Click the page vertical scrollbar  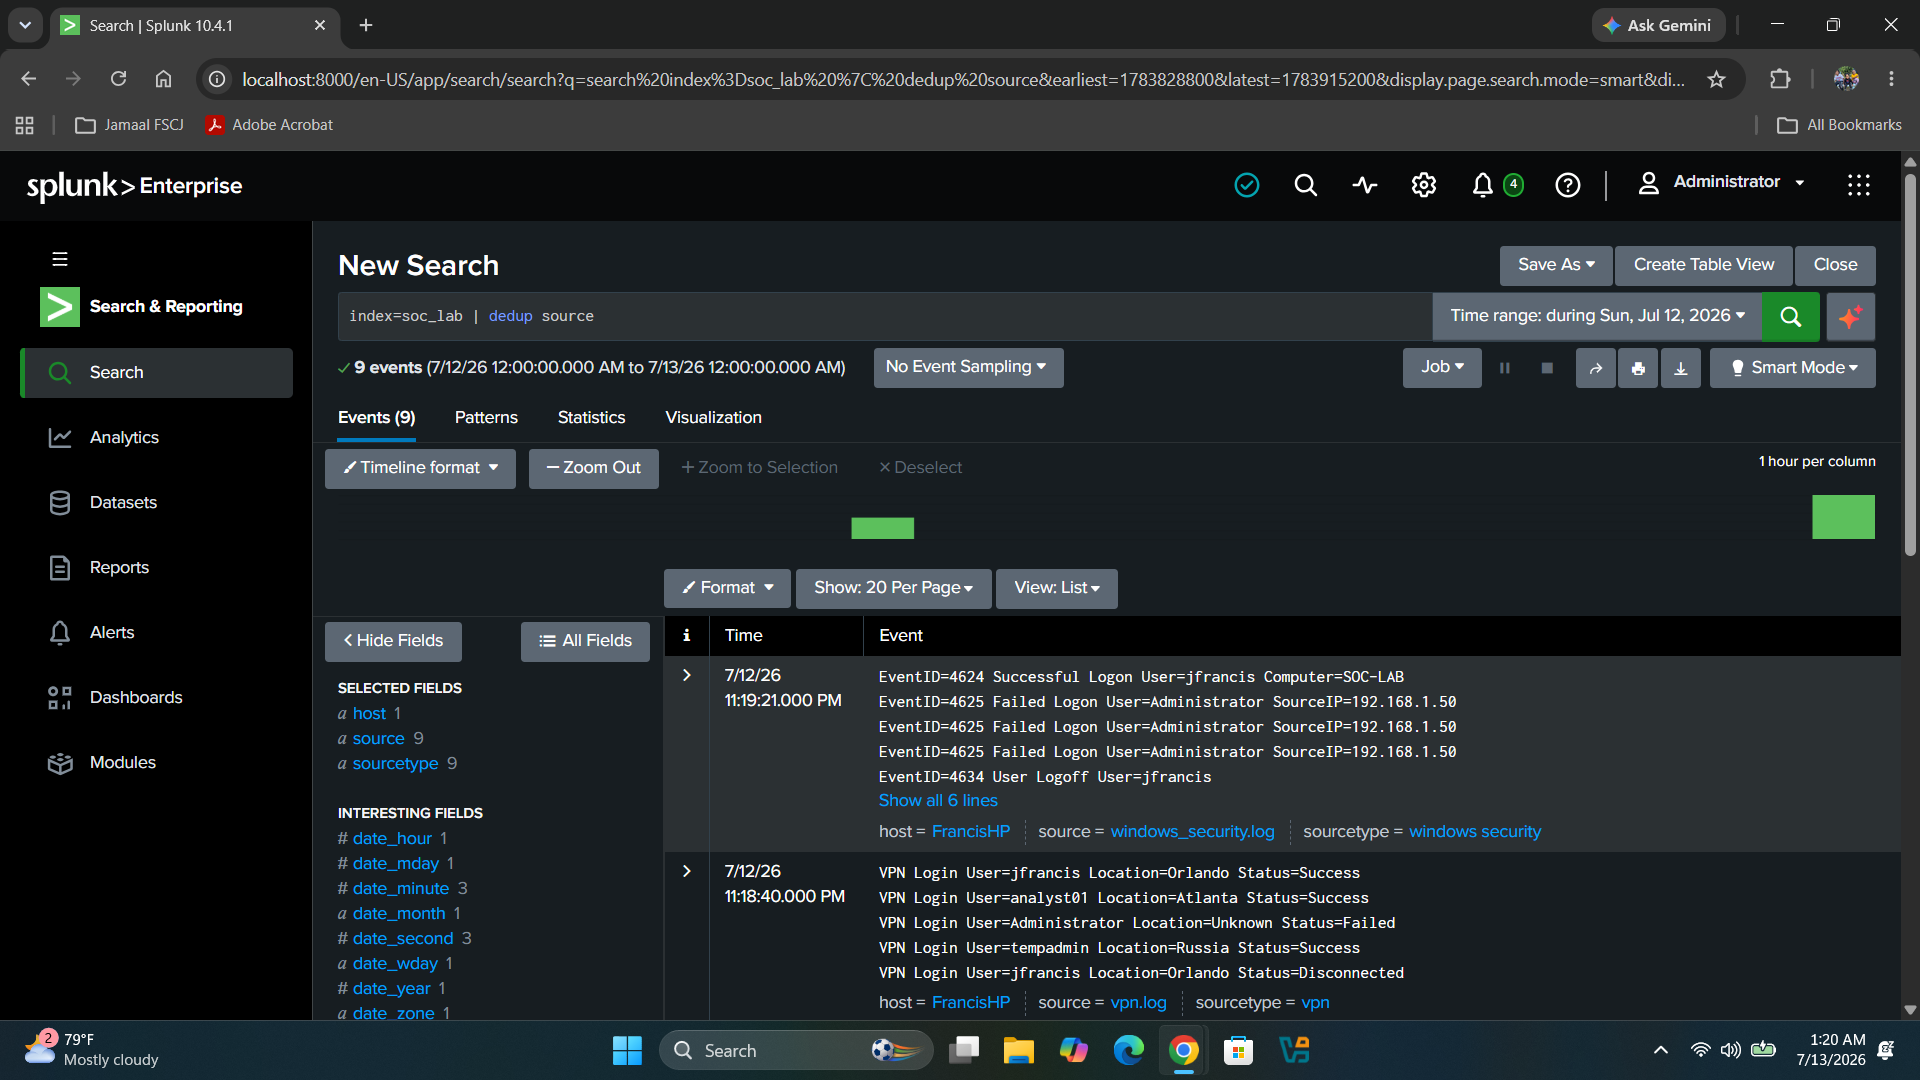(x=1910, y=364)
